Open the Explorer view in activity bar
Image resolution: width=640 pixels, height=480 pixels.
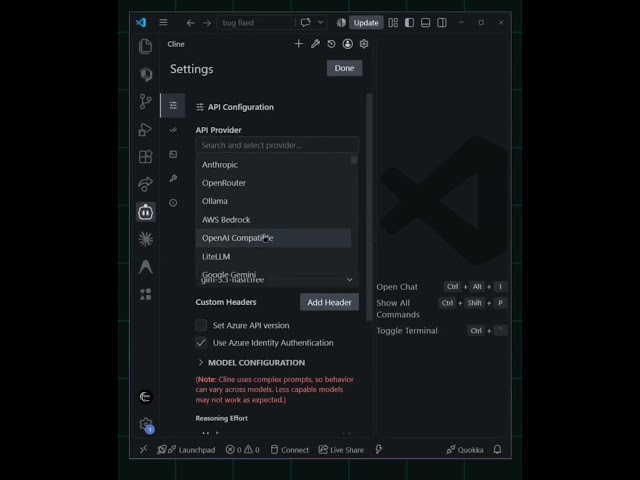tap(145, 46)
